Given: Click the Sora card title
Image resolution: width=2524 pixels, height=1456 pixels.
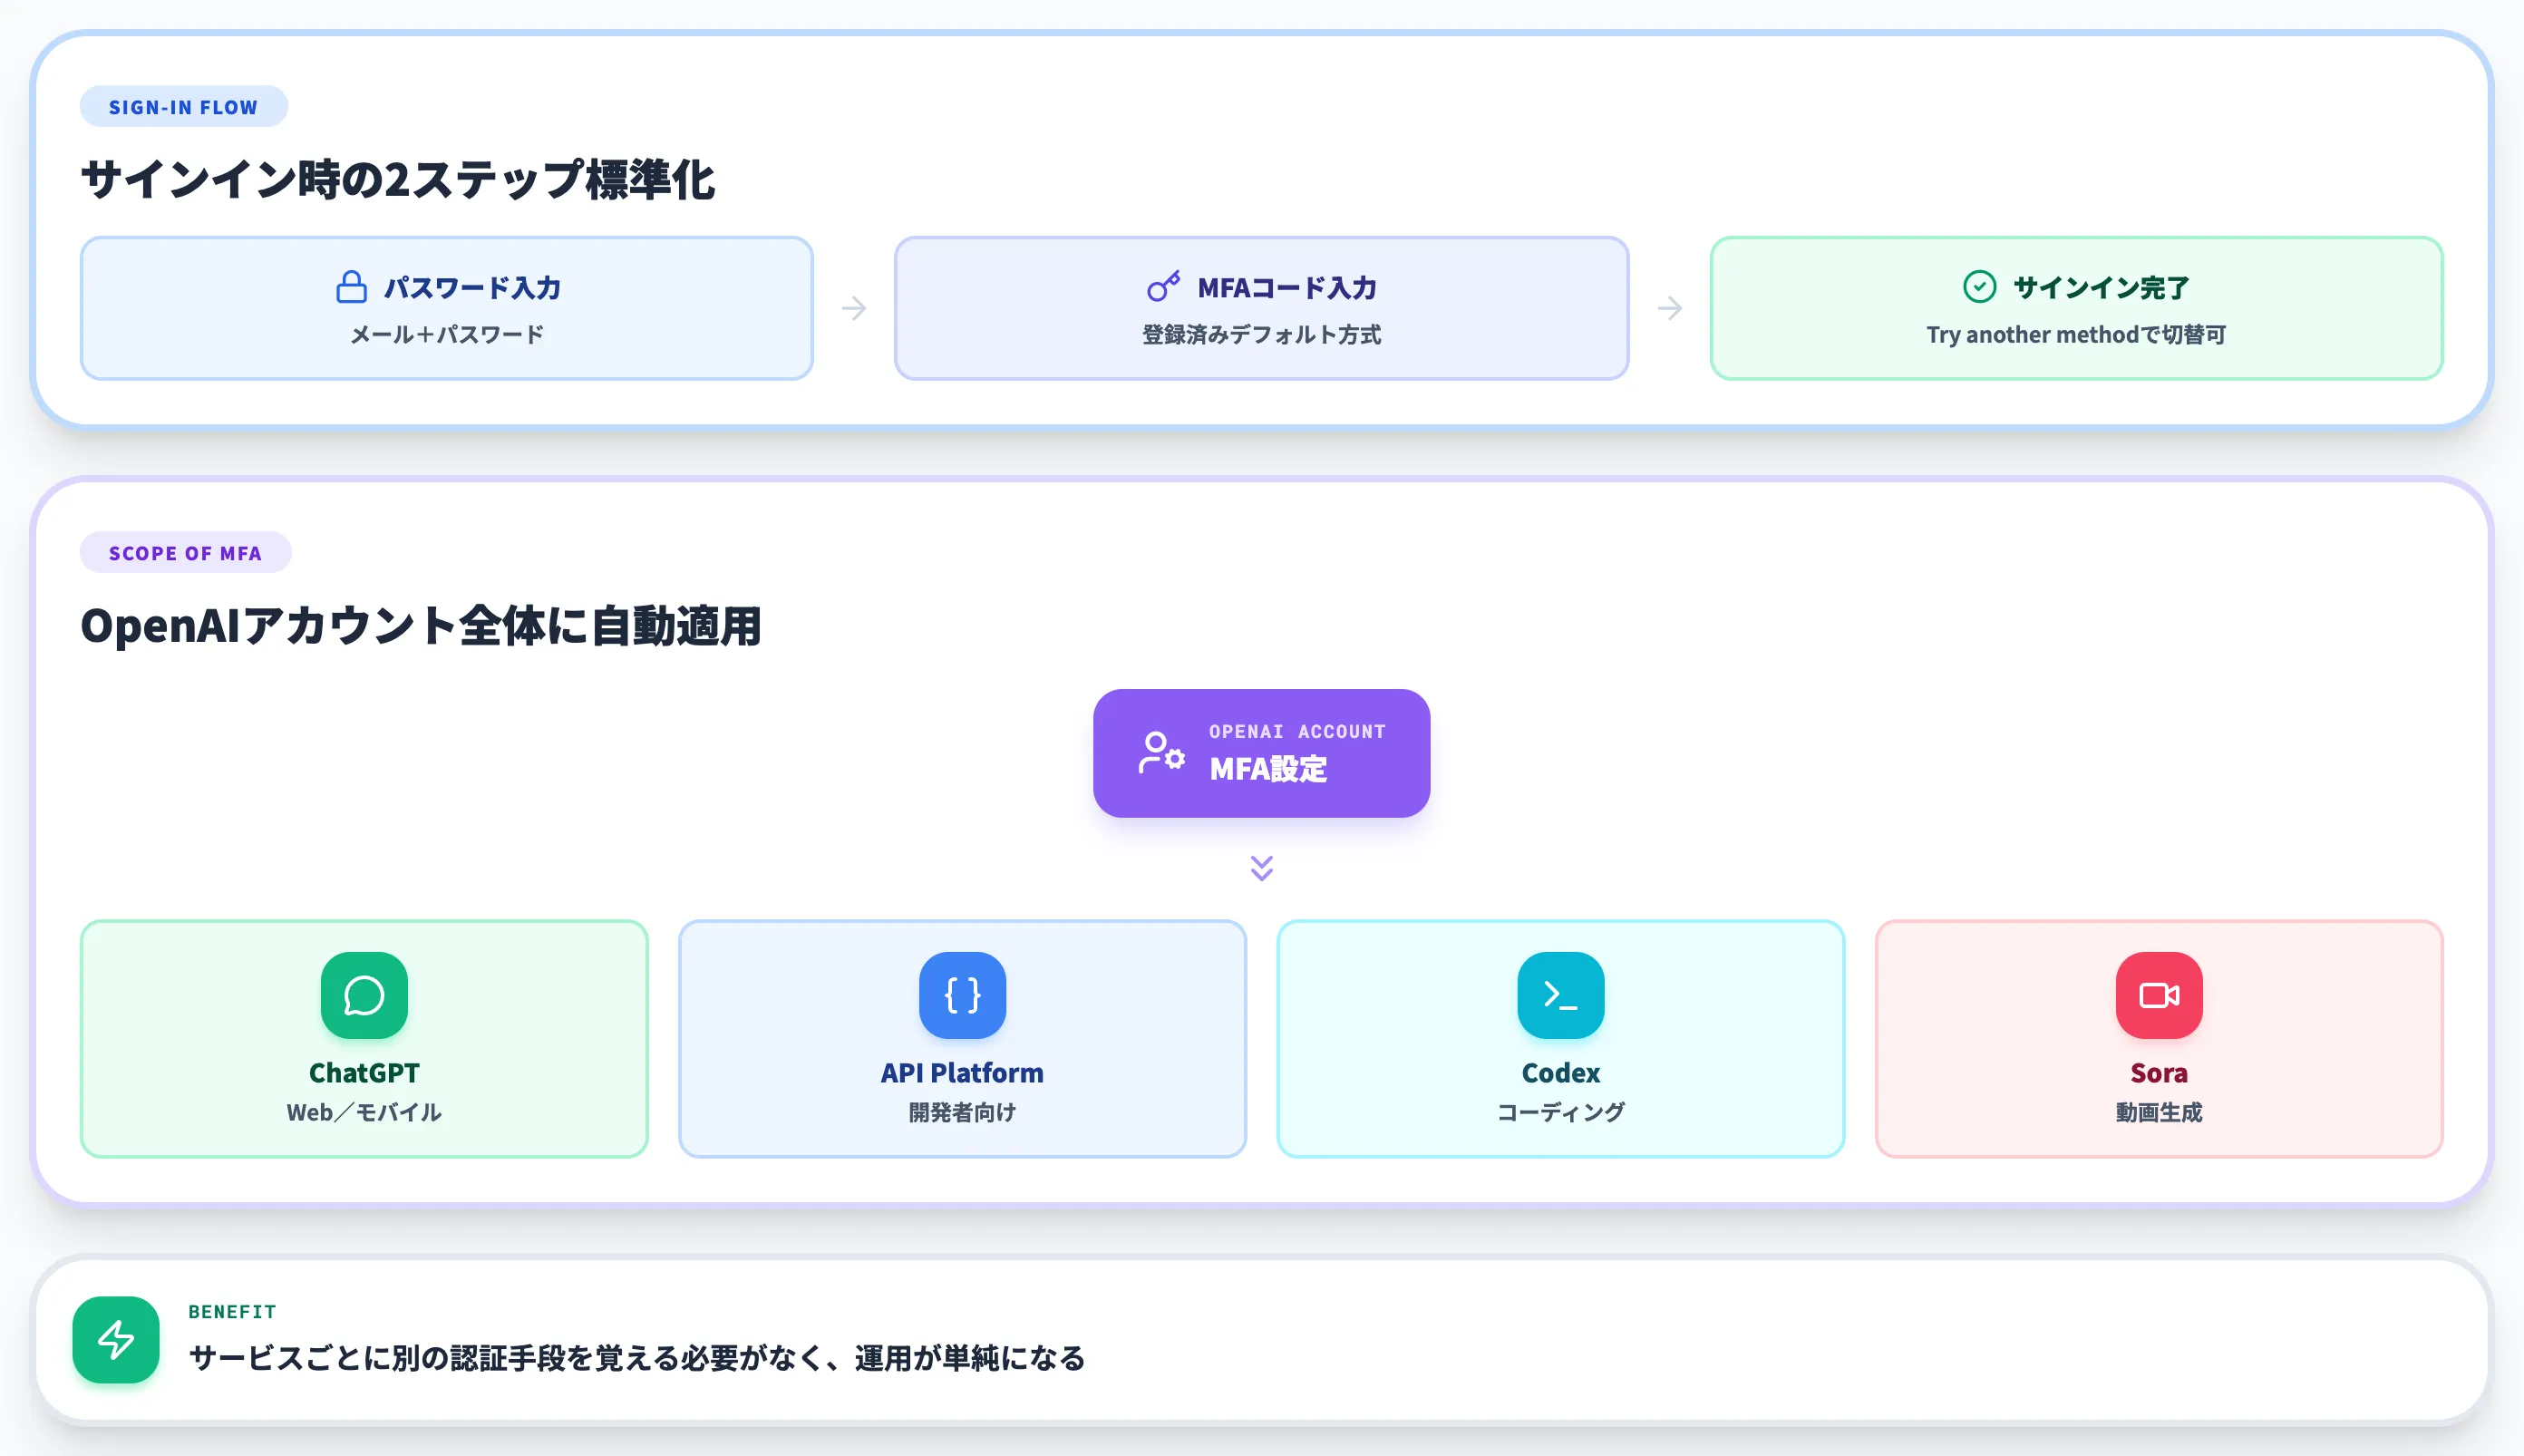Looking at the screenshot, I should pos(2159,1073).
